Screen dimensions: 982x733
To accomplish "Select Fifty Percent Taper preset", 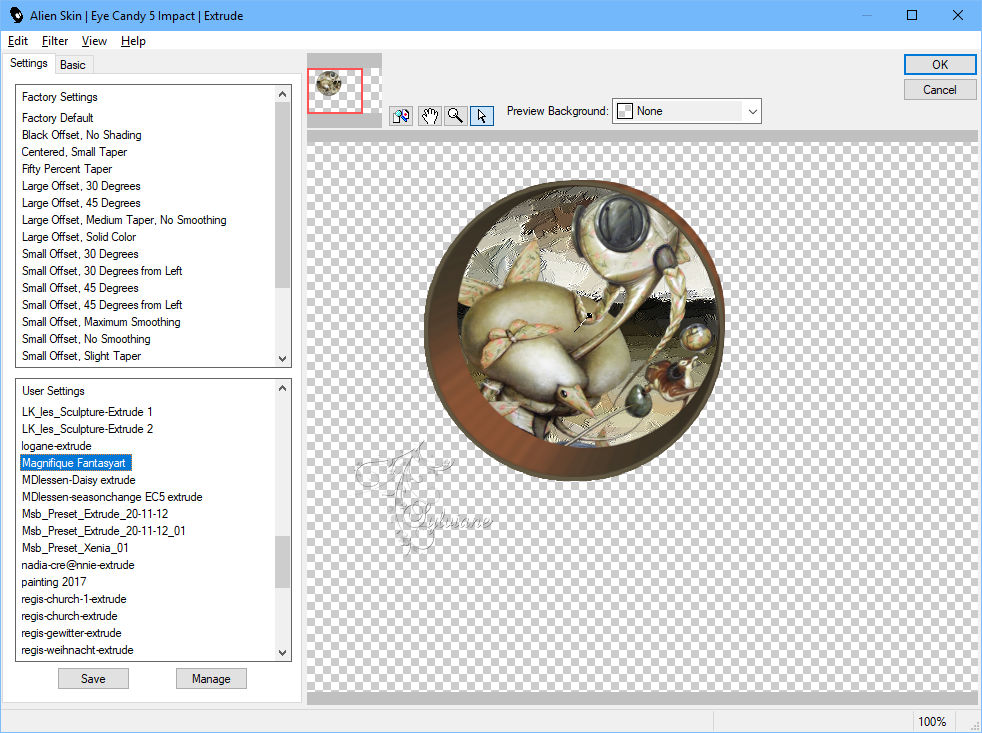I will click(67, 169).
